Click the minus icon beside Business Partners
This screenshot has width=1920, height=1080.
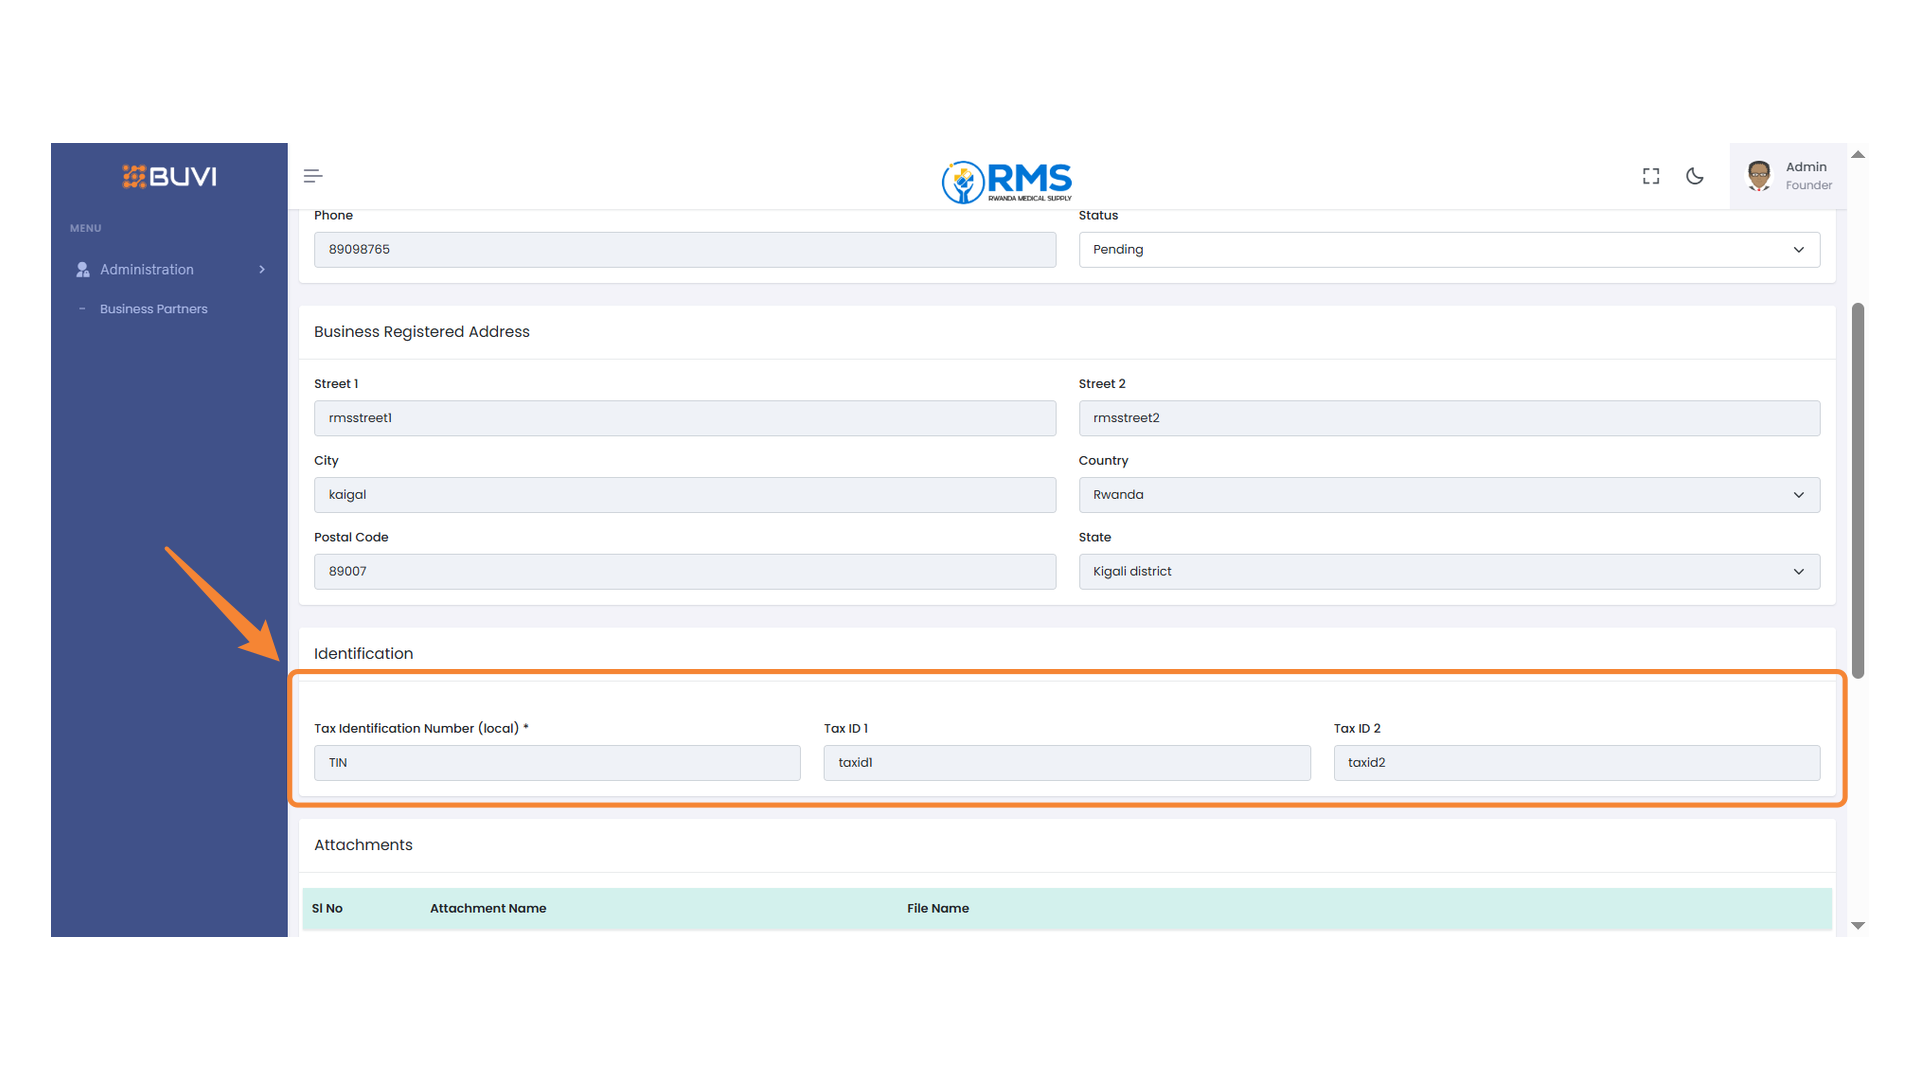(83, 308)
